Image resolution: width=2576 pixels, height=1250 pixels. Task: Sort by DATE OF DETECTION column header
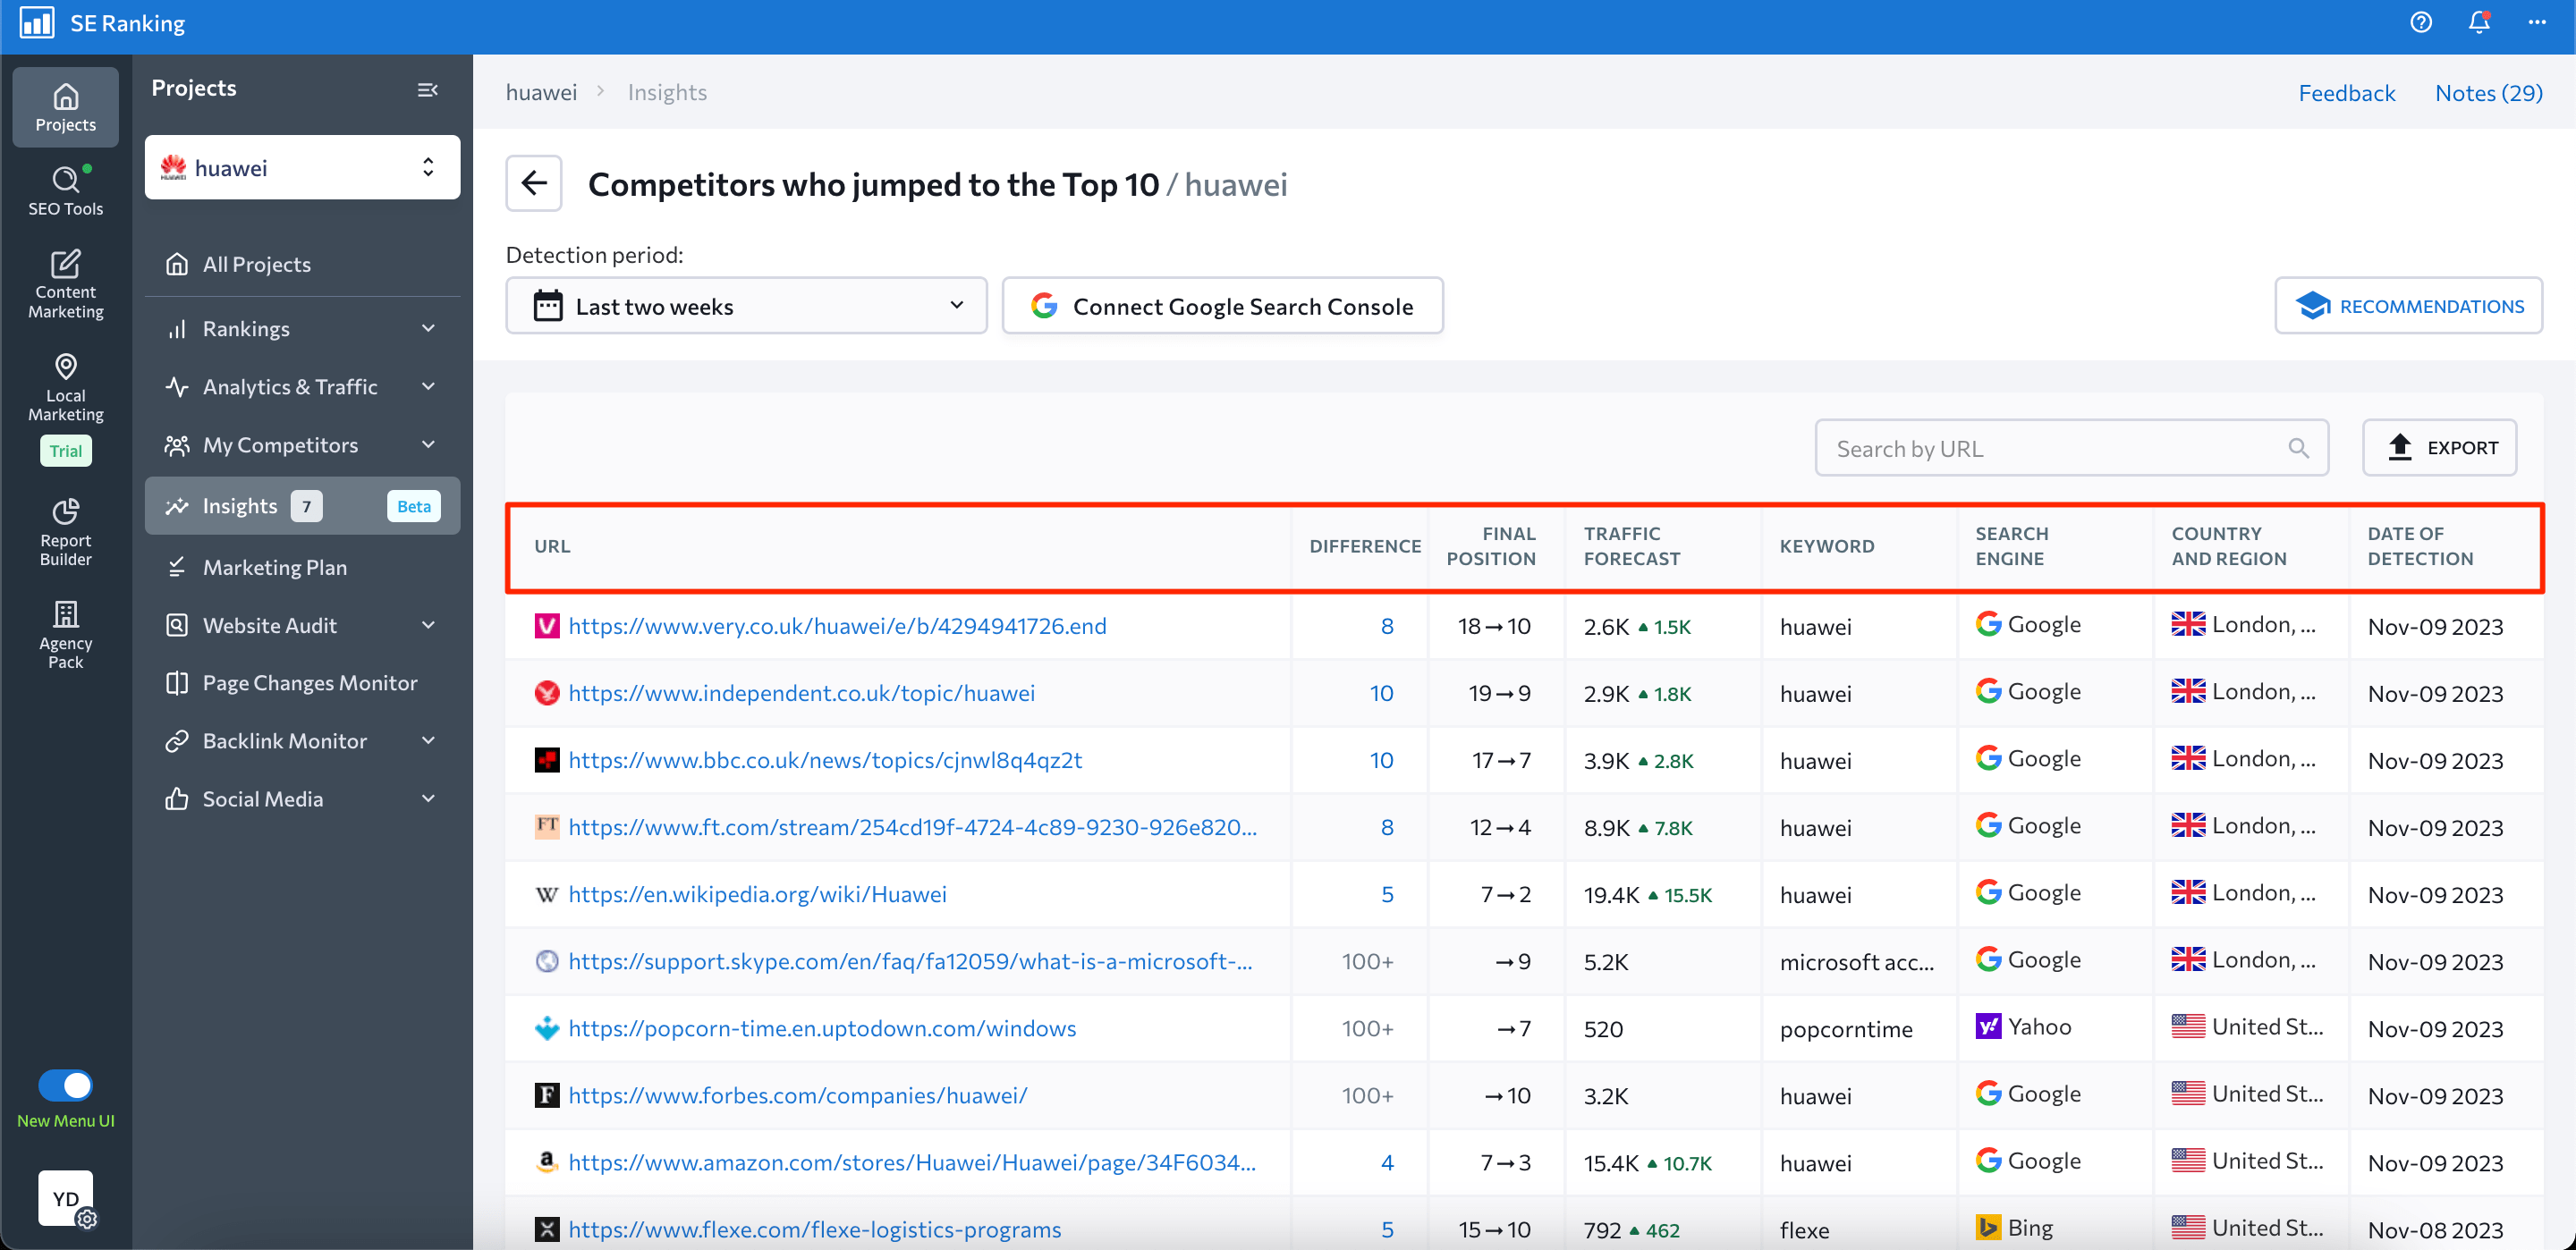[x=2419, y=546]
